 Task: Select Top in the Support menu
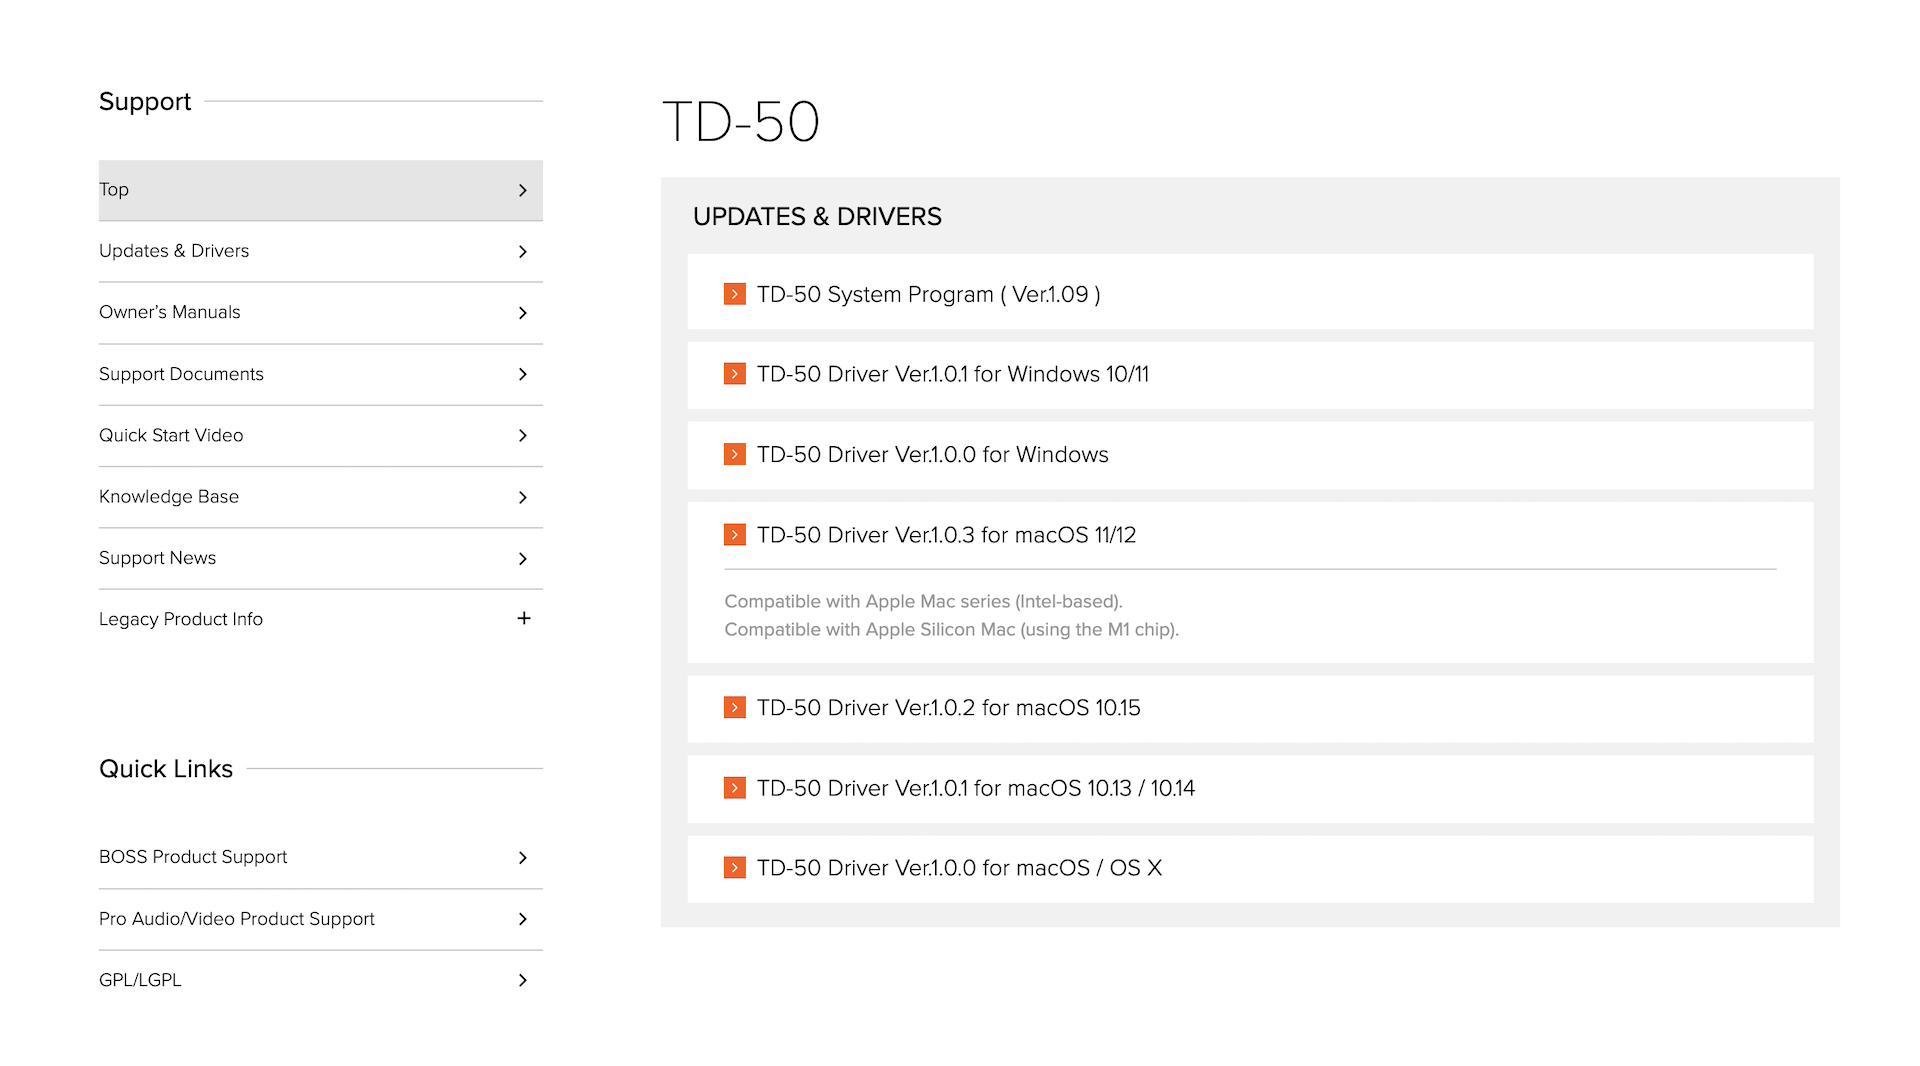tap(114, 190)
